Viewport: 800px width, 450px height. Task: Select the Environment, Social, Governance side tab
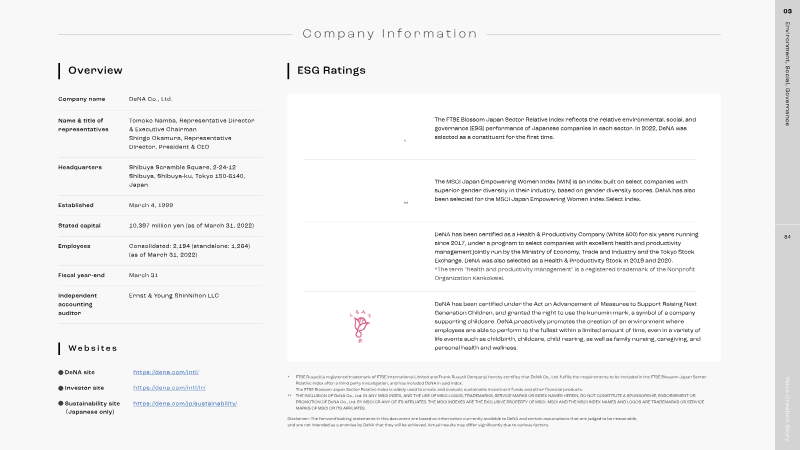coord(787,74)
